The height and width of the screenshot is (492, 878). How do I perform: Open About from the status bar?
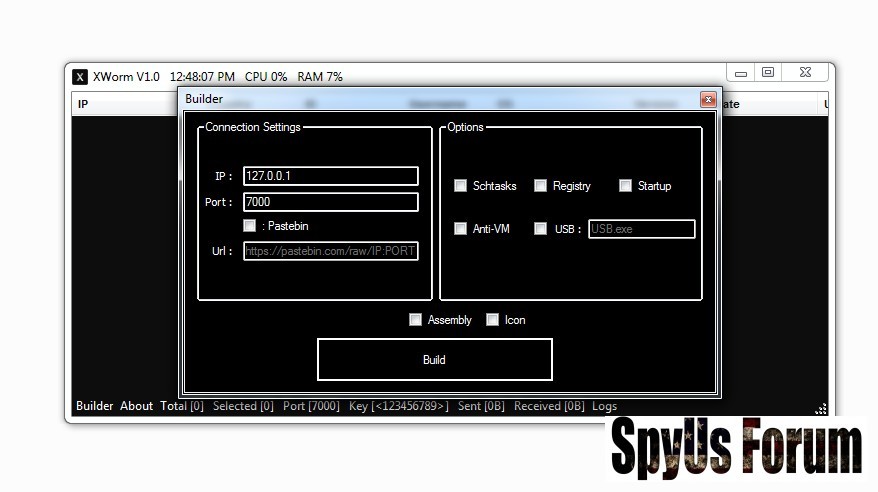(x=137, y=406)
